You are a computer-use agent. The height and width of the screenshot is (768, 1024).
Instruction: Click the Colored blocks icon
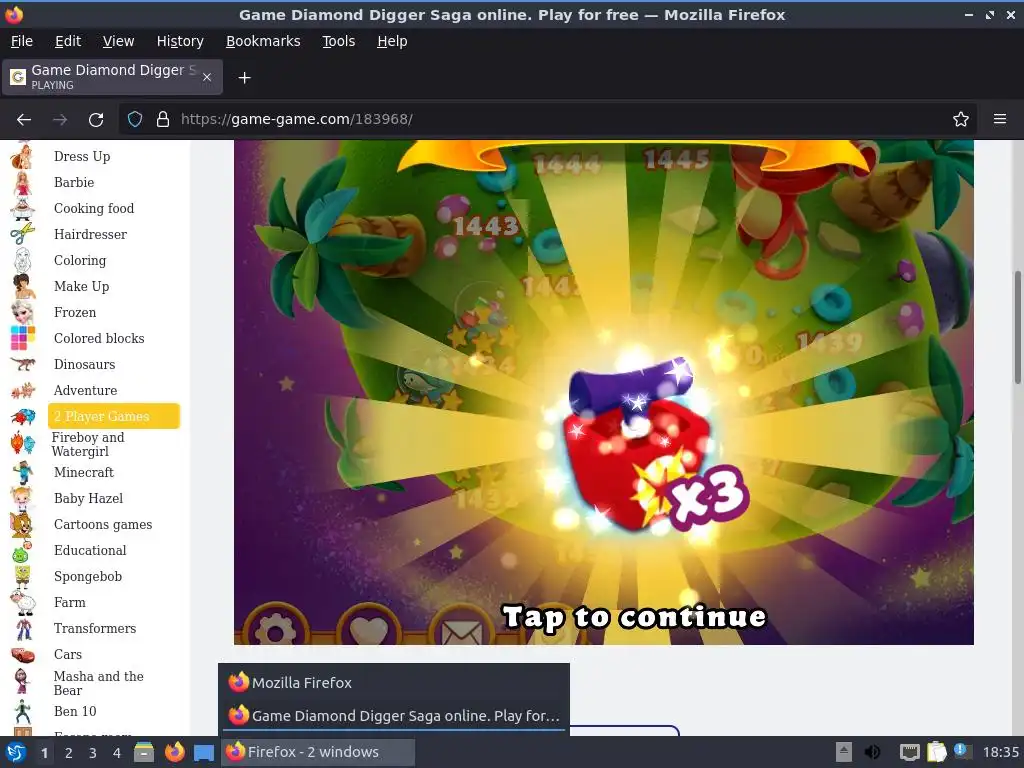click(23, 338)
